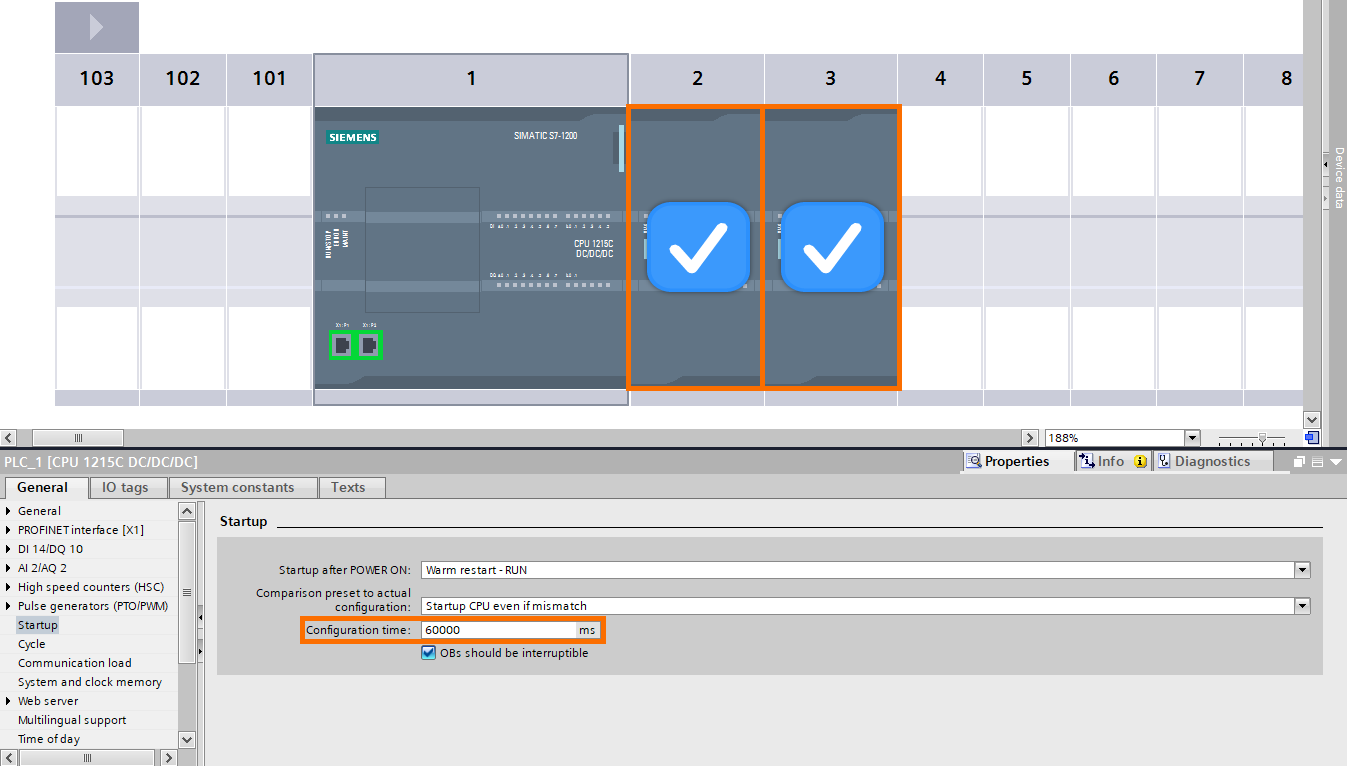This screenshot has height=766, width=1347.
Task: Click device view scroll-left arrow
Action: (8, 438)
